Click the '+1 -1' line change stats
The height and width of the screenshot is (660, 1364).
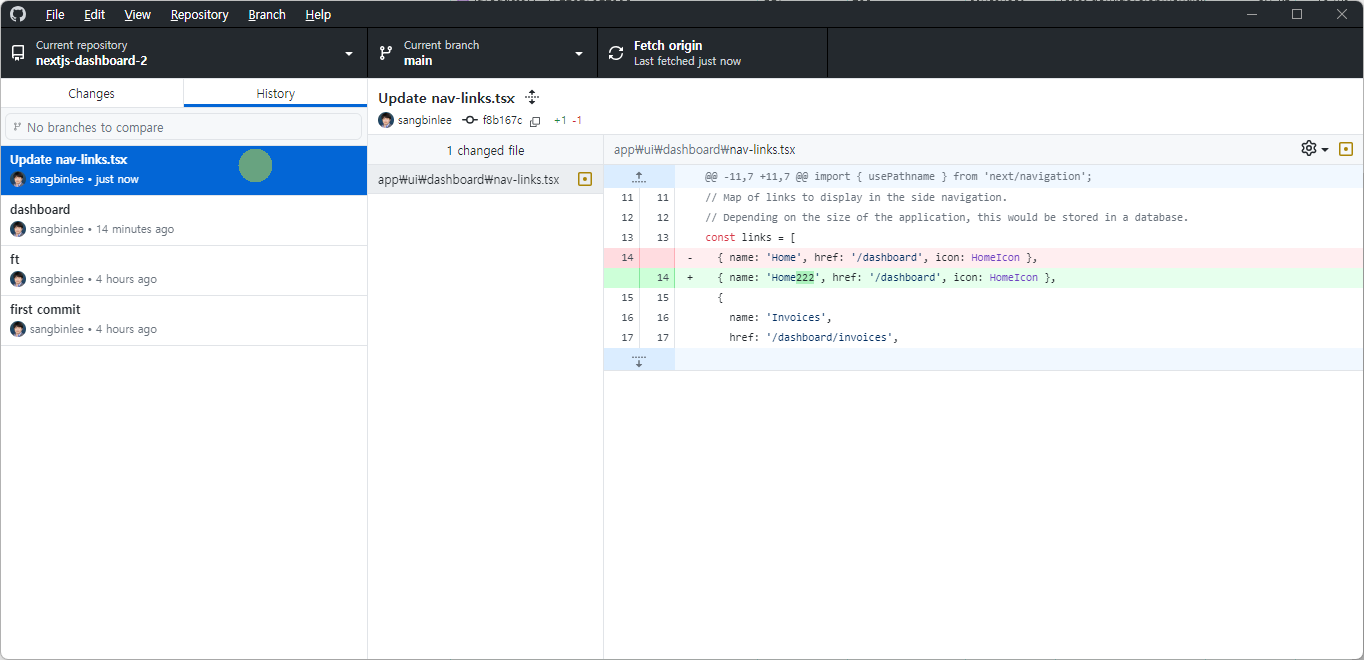coord(568,120)
